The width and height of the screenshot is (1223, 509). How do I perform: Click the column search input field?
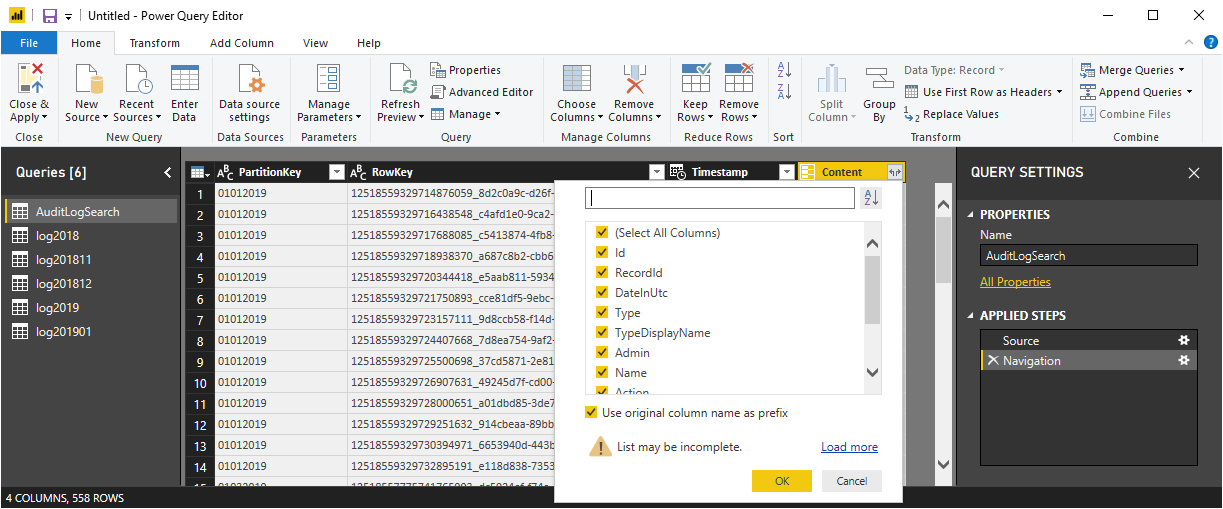click(719, 198)
